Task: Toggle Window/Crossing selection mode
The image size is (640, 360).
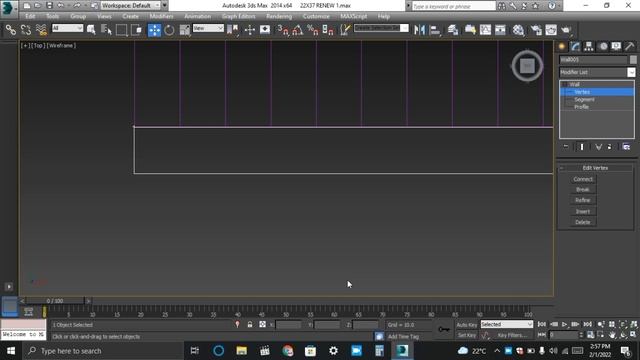Action: click(137, 30)
